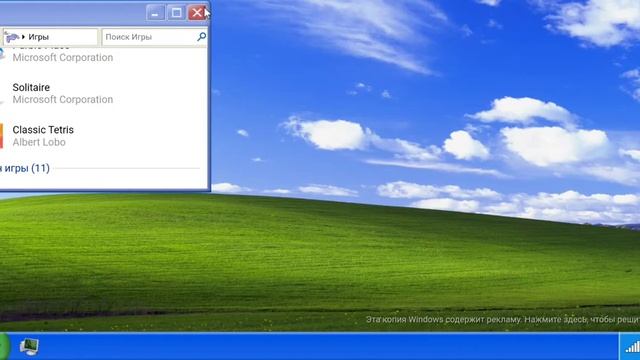
Task: Select the игры (11) group header
Action: (24, 168)
